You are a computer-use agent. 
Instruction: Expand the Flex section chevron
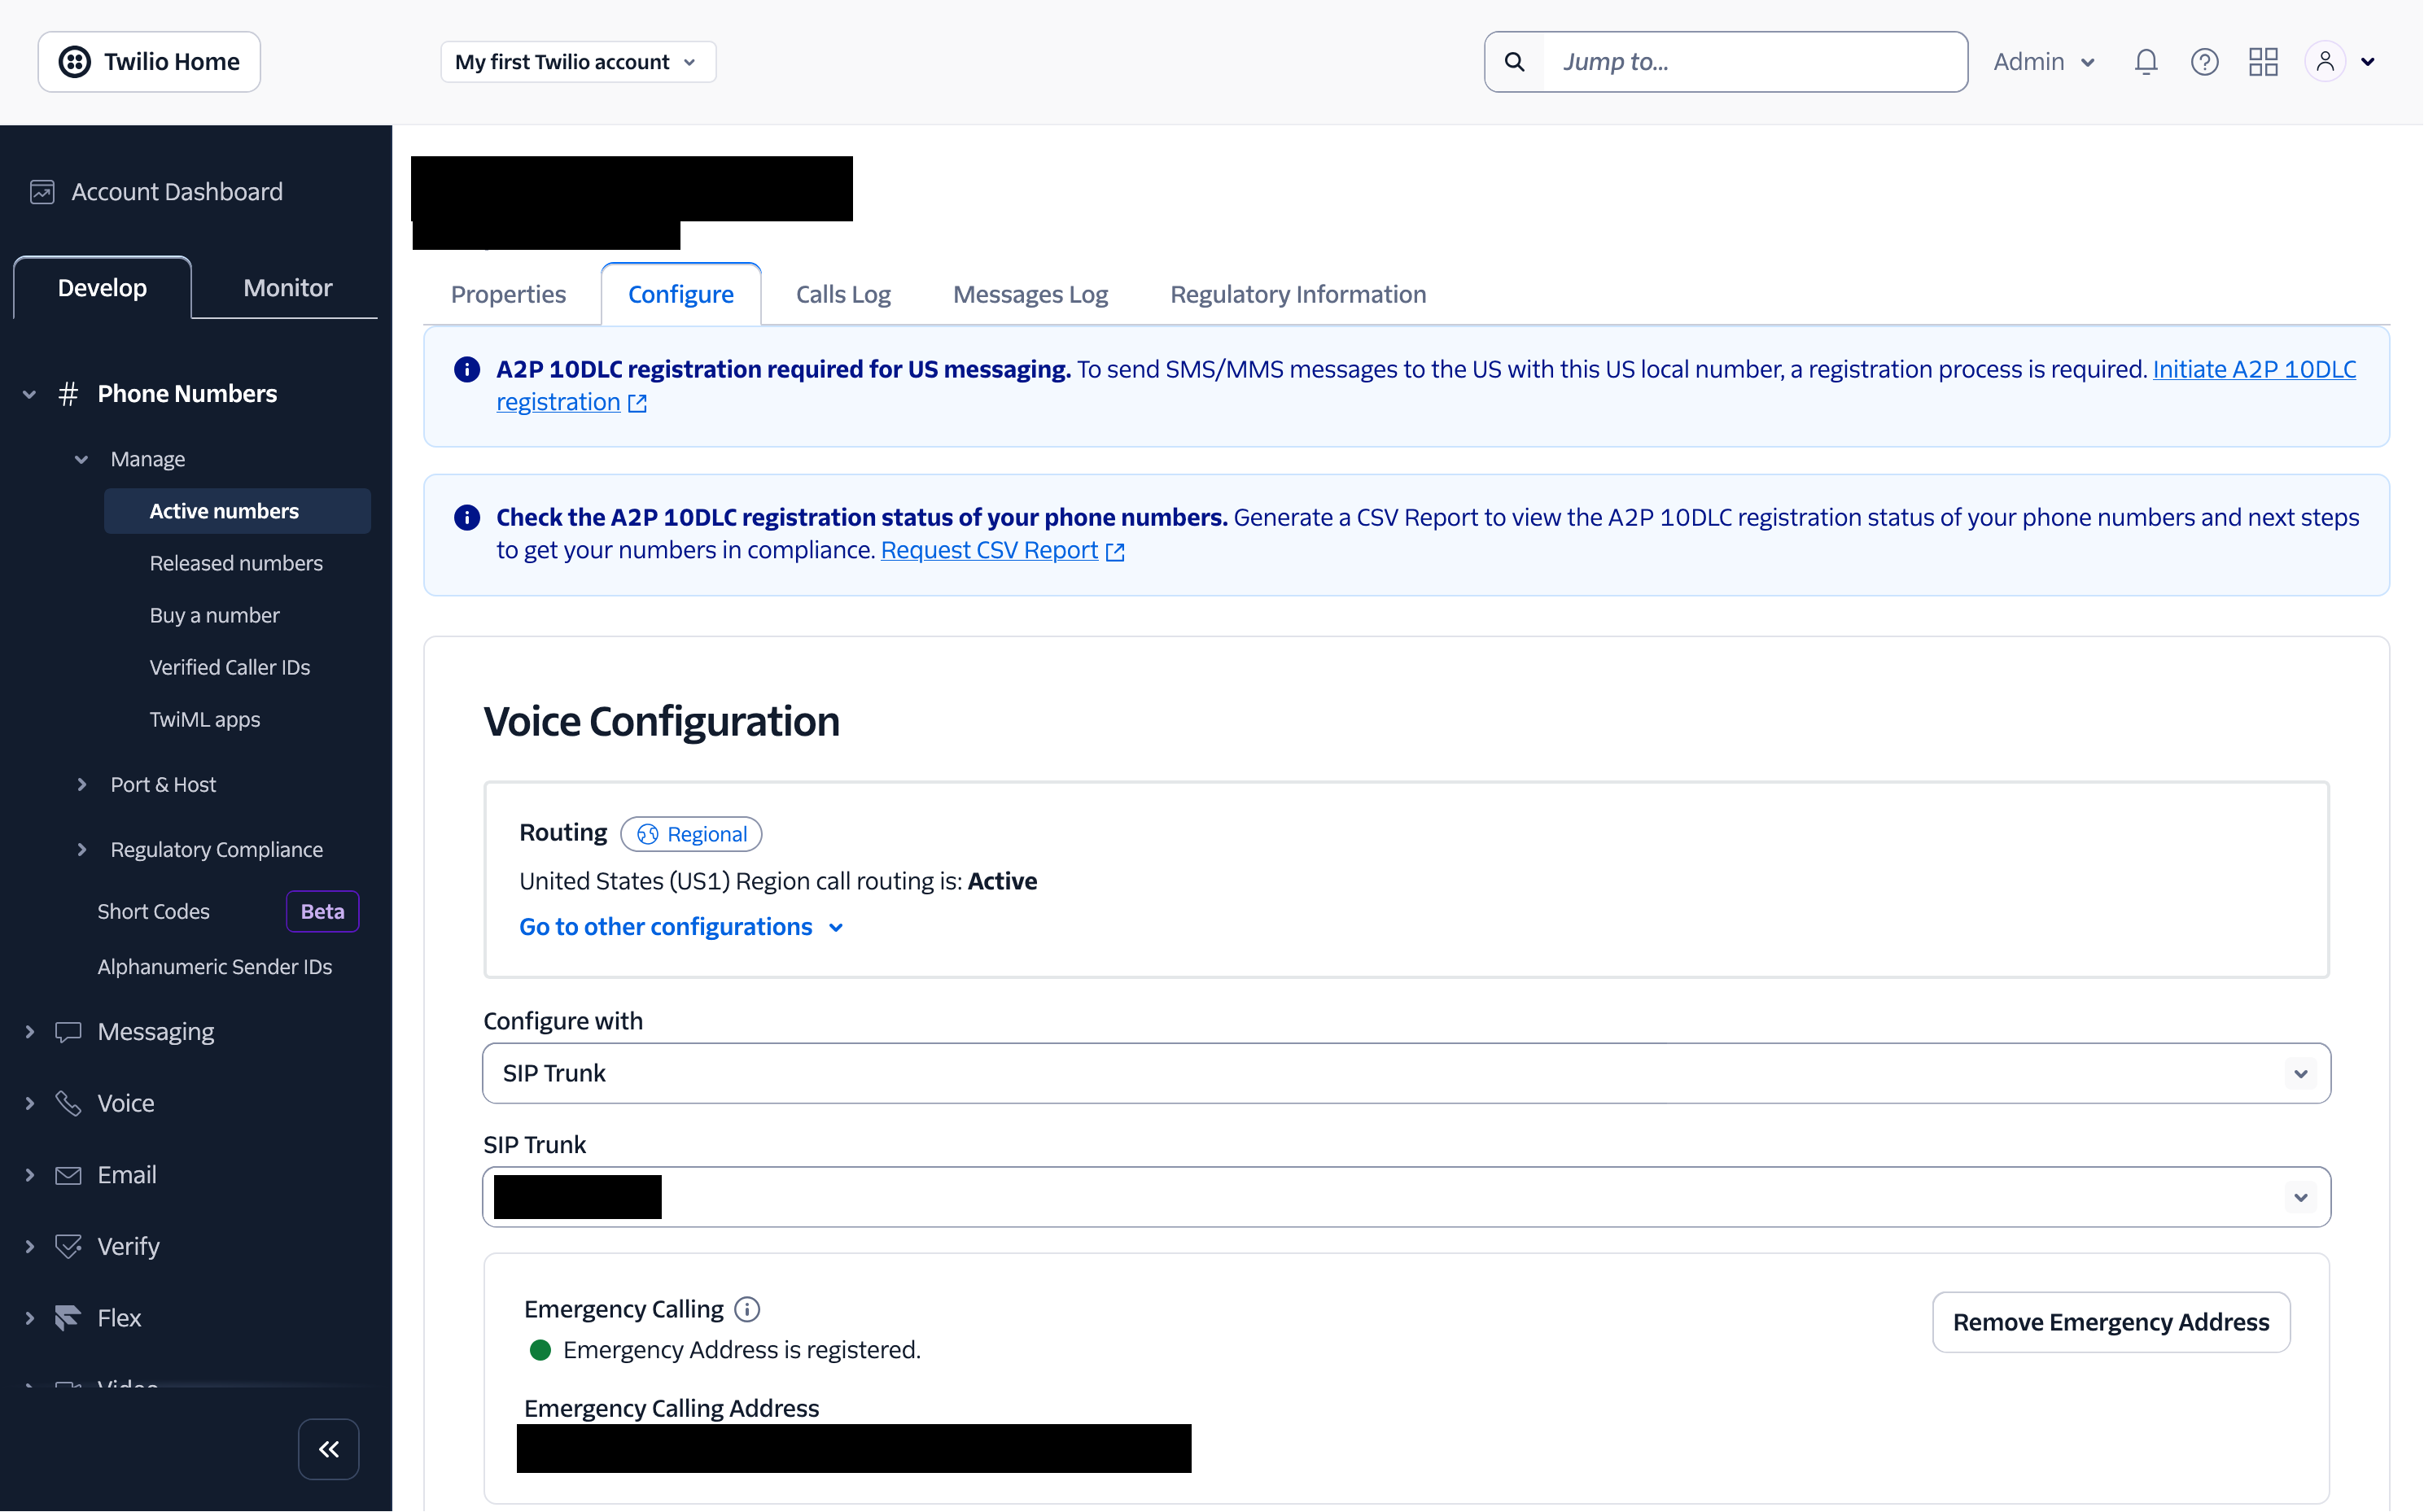(x=29, y=1318)
